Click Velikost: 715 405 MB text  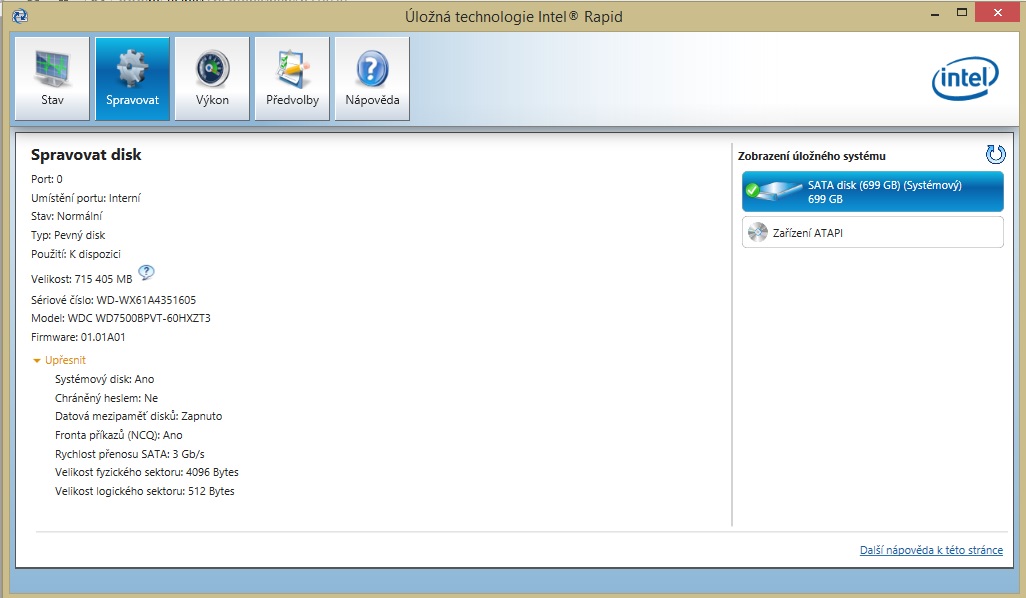click(x=81, y=279)
